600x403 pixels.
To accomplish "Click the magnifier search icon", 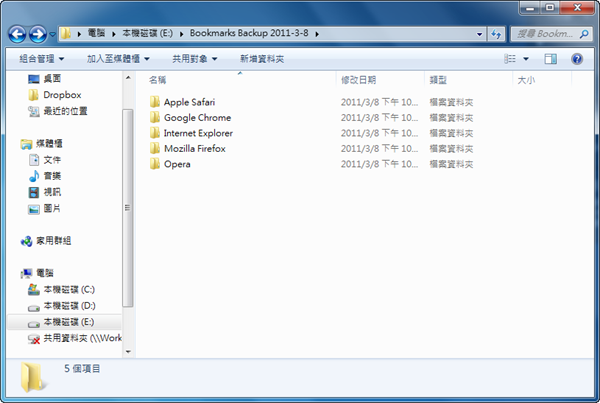I will pyautogui.click(x=584, y=34).
